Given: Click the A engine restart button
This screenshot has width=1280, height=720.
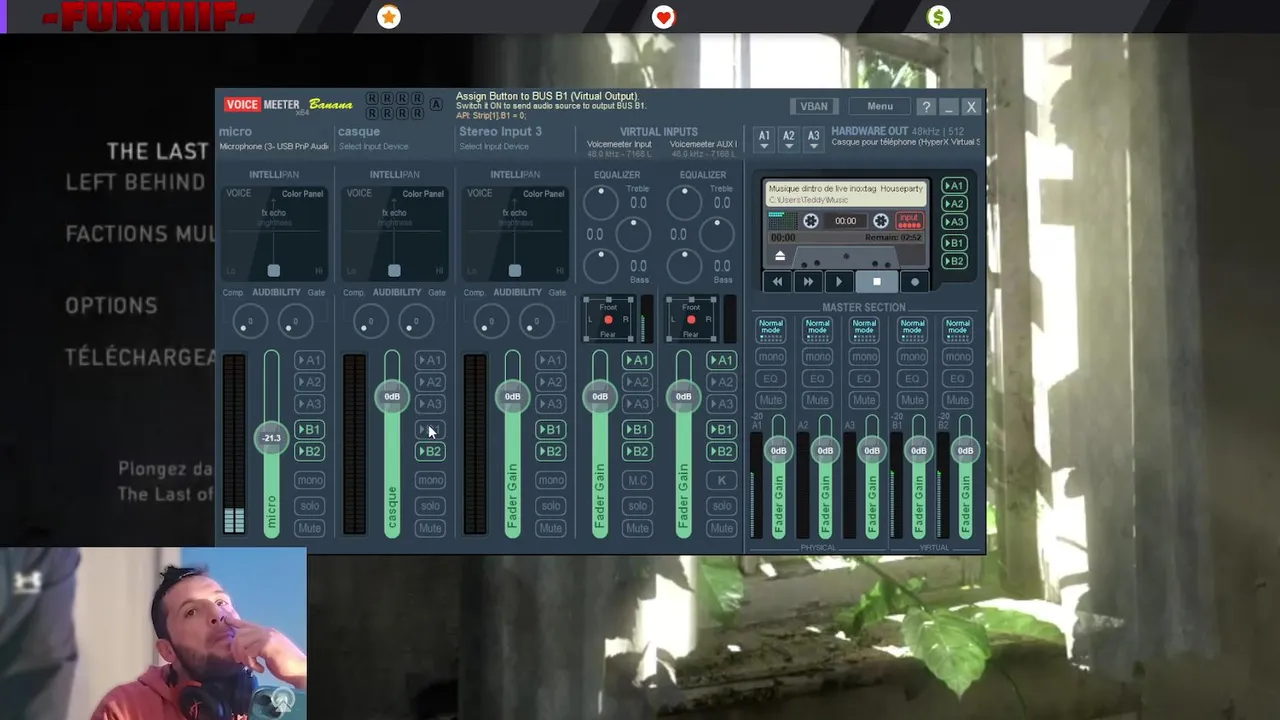Looking at the screenshot, I should (436, 104).
